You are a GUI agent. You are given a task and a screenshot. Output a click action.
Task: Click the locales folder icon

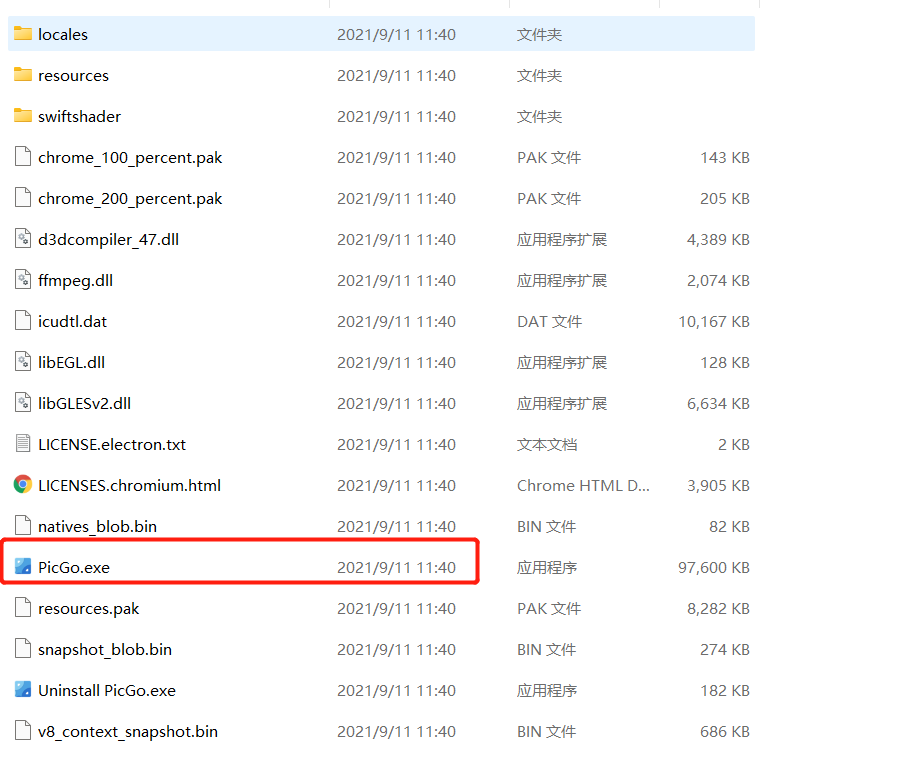pyautogui.click(x=23, y=34)
